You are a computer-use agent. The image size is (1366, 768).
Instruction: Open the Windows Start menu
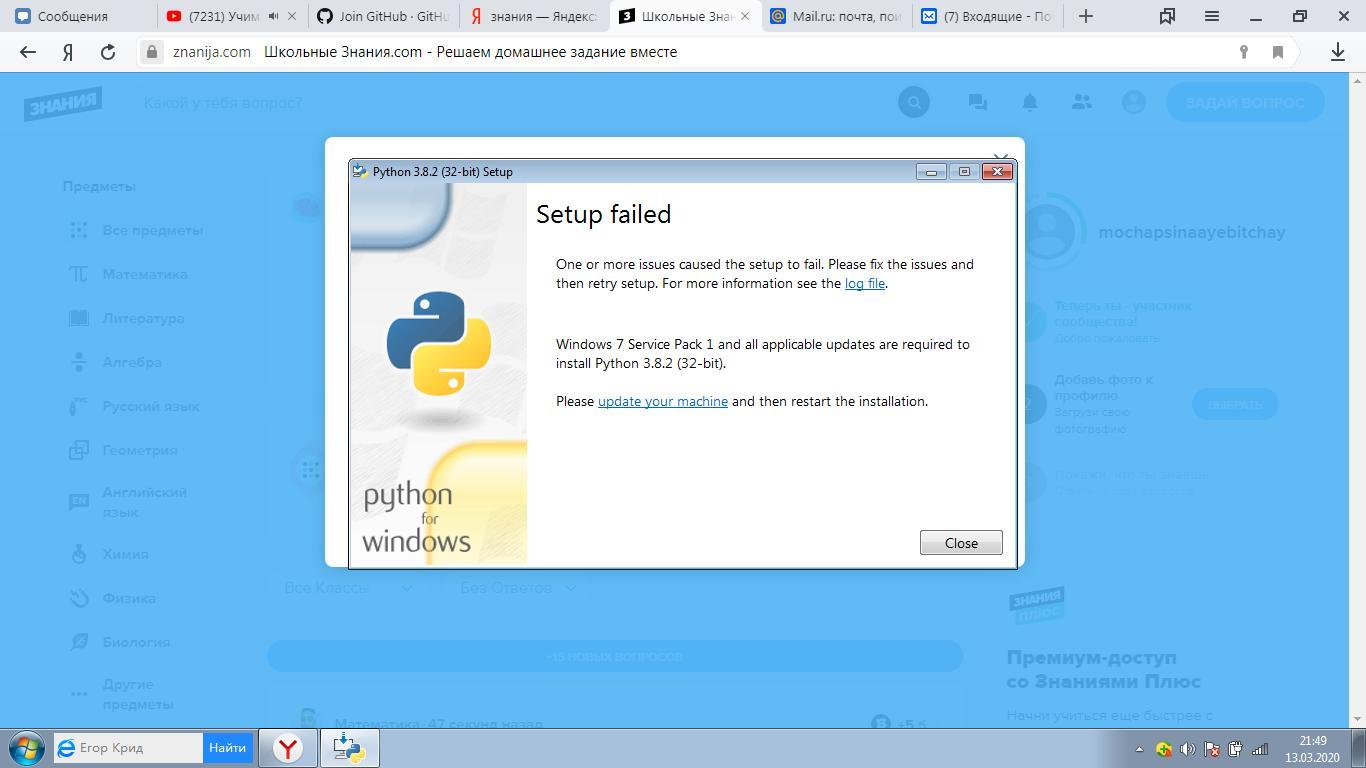tap(27, 748)
